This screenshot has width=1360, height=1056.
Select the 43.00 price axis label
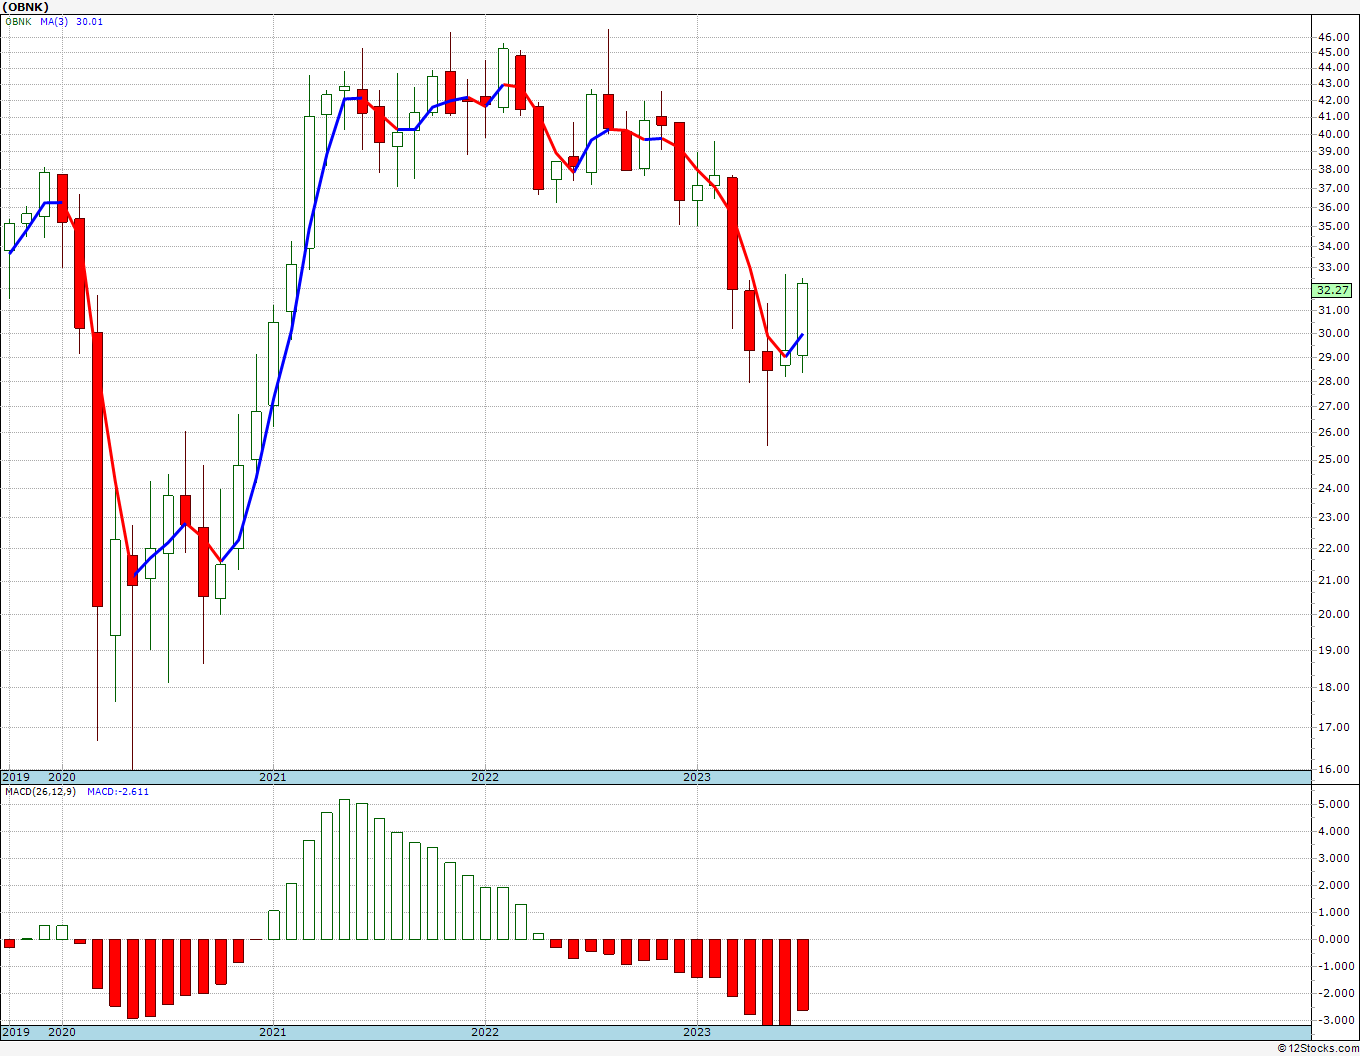point(1333,84)
